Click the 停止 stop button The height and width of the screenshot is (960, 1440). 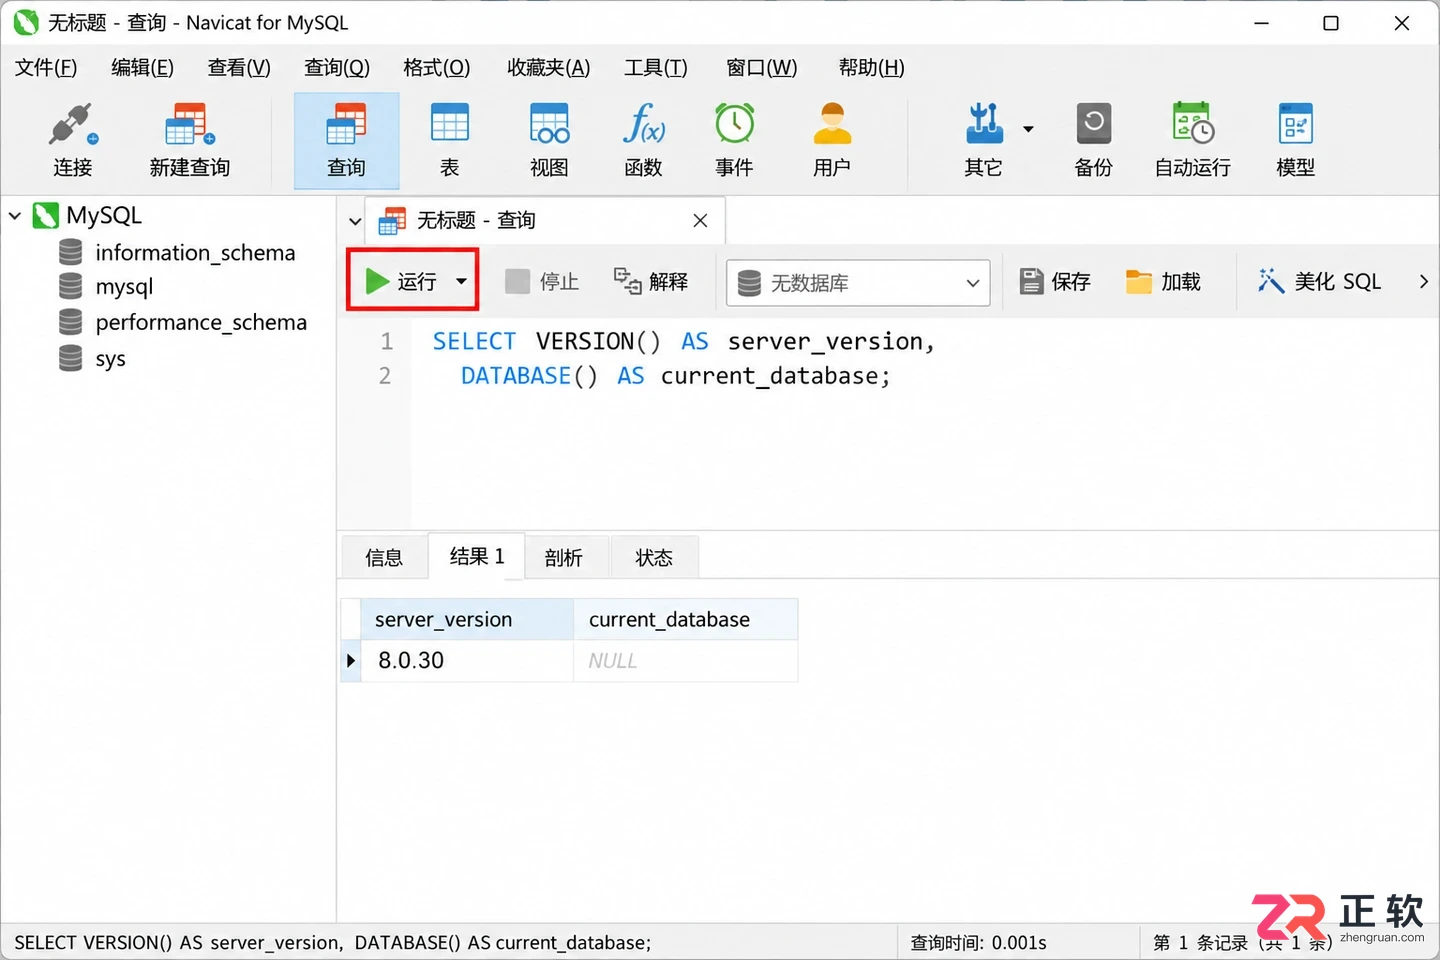542,282
